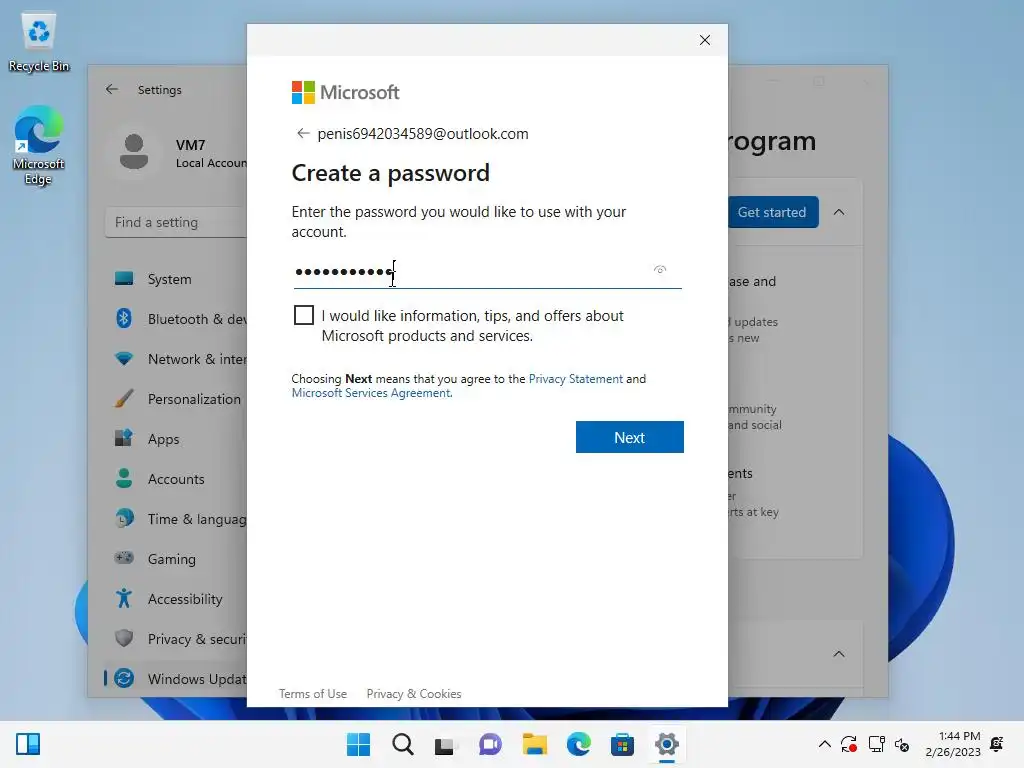Image resolution: width=1024 pixels, height=768 pixels.
Task: Click the Windows Update tray icon
Action: [849, 744]
